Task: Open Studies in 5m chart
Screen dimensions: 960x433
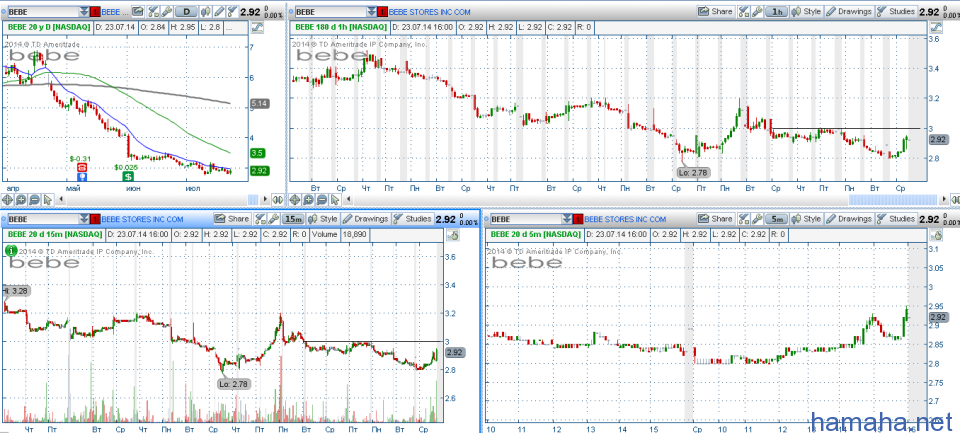Action: (x=896, y=219)
